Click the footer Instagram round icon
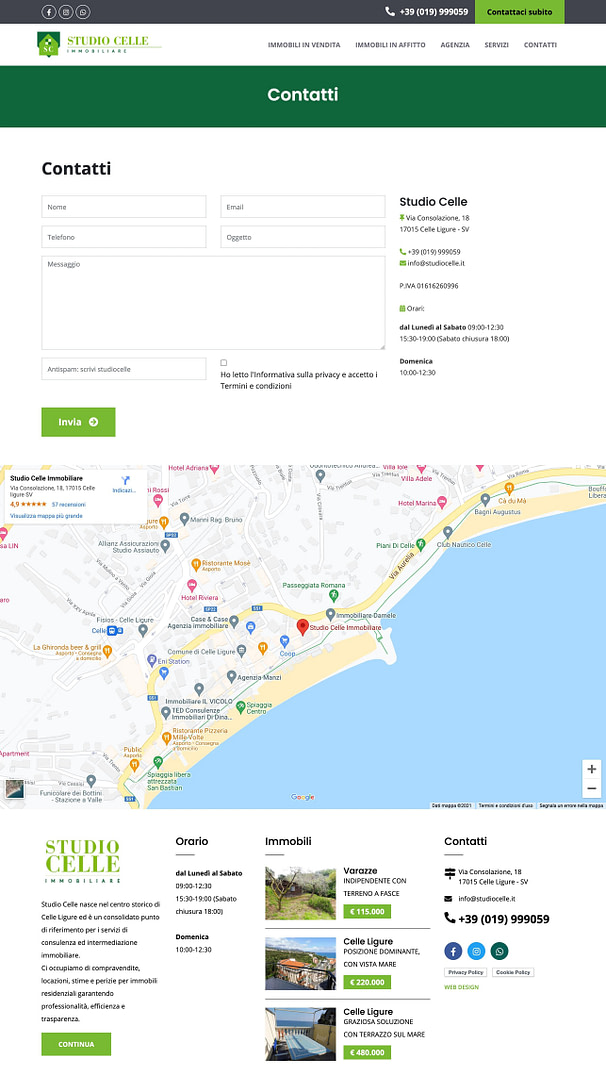 (476, 951)
